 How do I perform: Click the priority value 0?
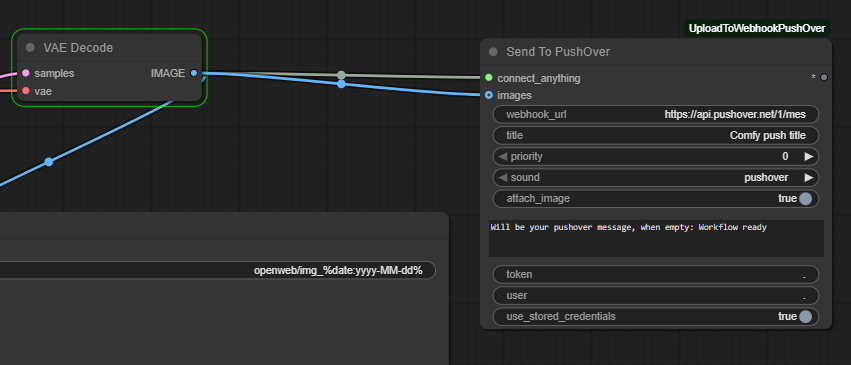pyautogui.click(x=785, y=156)
